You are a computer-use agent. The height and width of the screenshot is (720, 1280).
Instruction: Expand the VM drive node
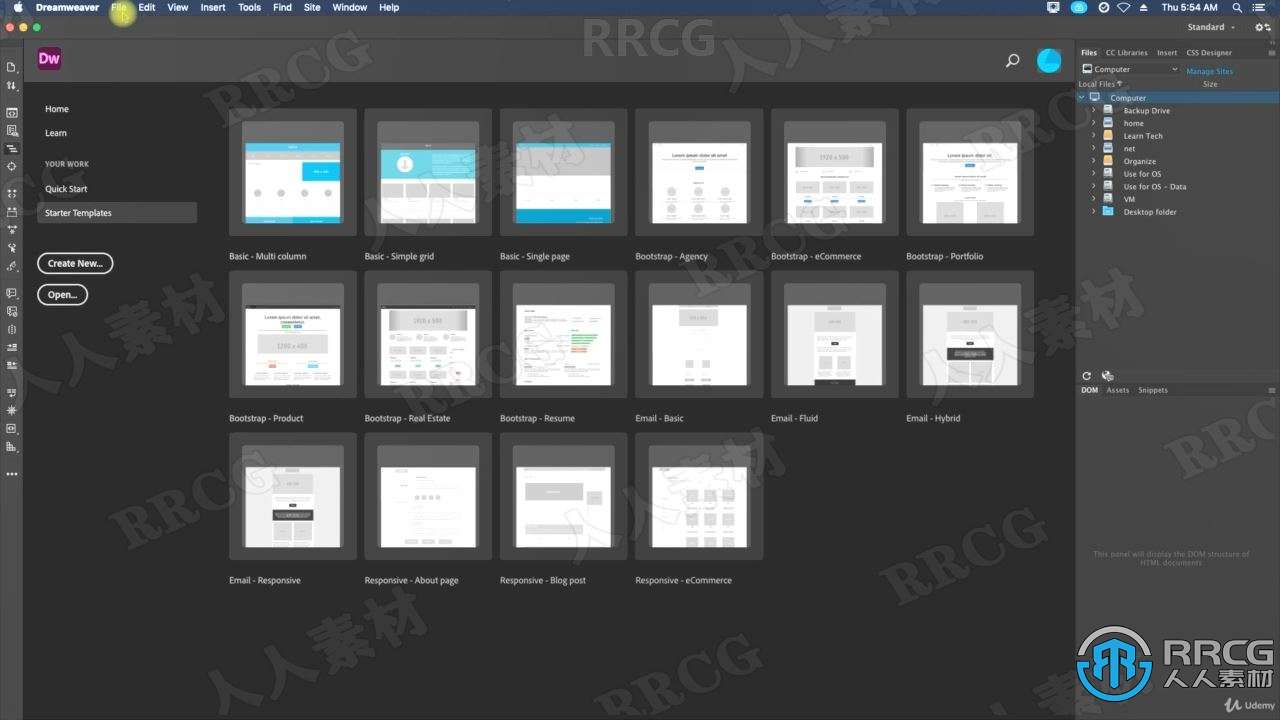click(1093, 199)
